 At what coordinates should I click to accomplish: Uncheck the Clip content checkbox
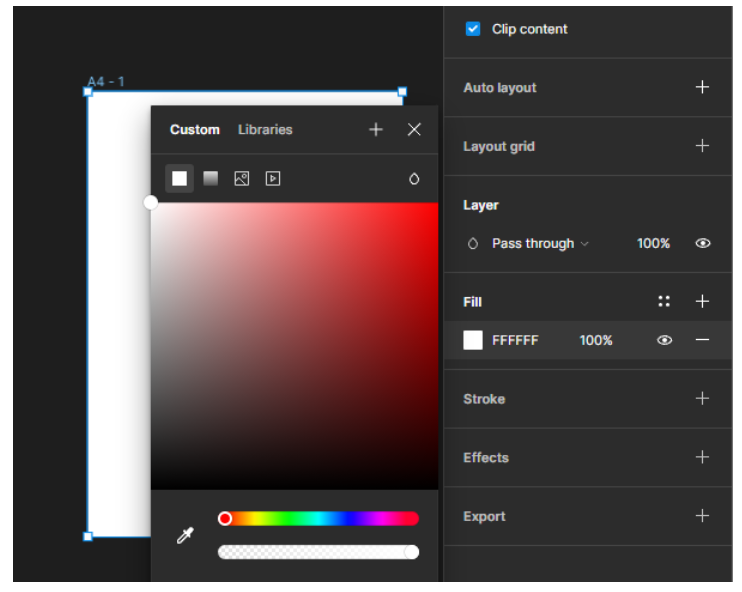tap(473, 29)
